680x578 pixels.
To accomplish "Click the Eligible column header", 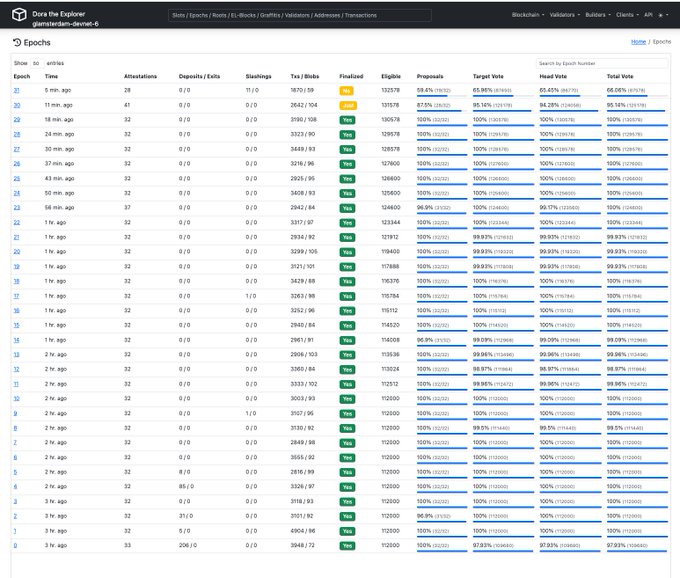I will [x=391, y=76].
